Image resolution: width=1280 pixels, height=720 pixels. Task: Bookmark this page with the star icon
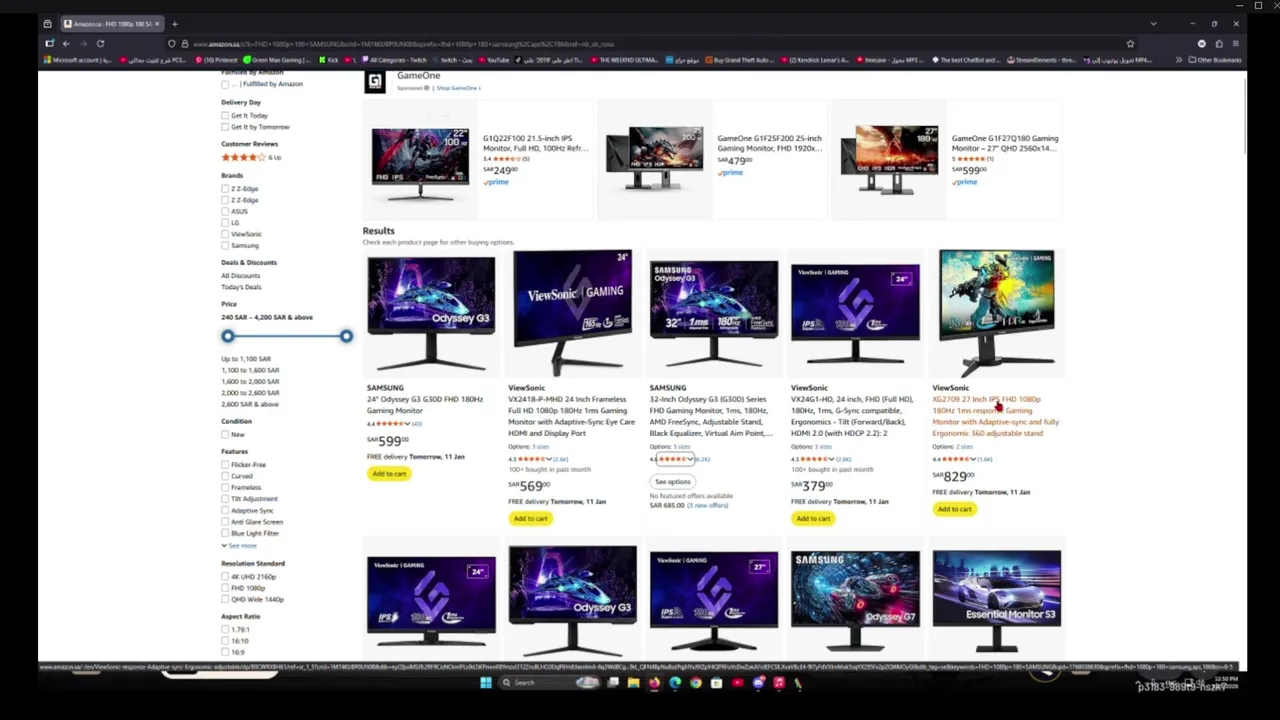[x=1130, y=44]
